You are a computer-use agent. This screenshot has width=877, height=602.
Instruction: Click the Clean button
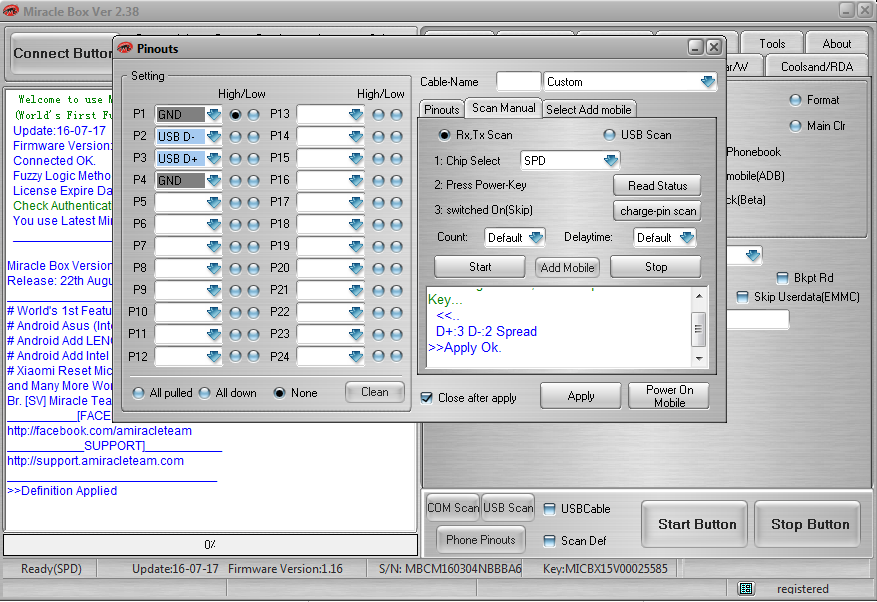point(375,392)
